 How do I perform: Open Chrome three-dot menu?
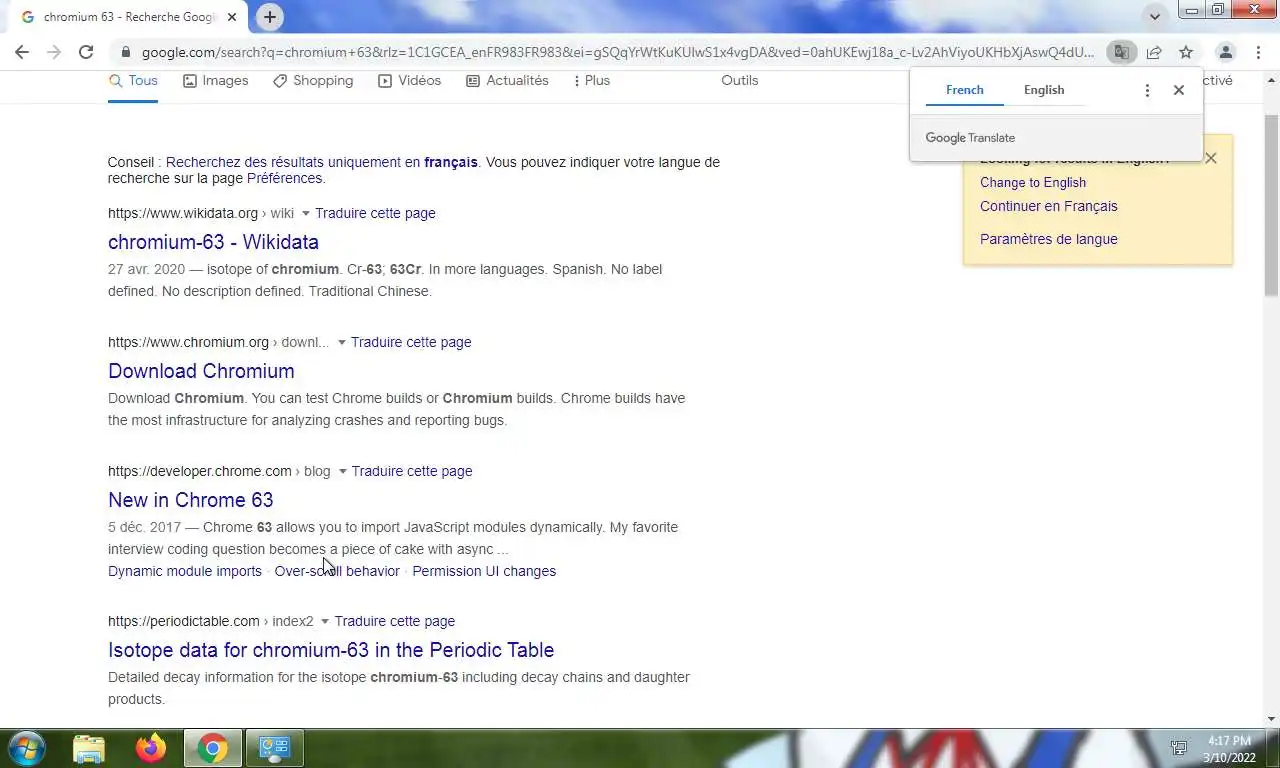(x=1259, y=52)
